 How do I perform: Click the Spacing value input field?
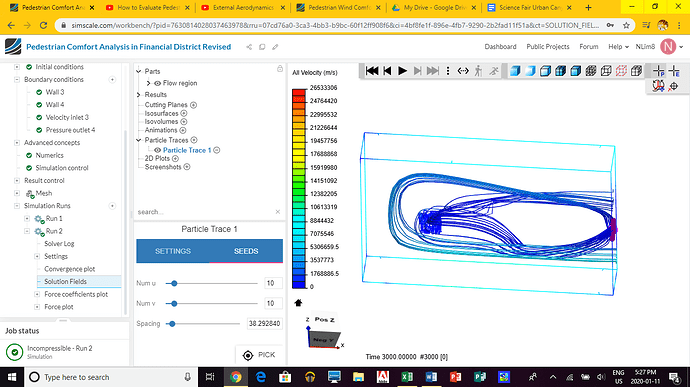(x=264, y=324)
